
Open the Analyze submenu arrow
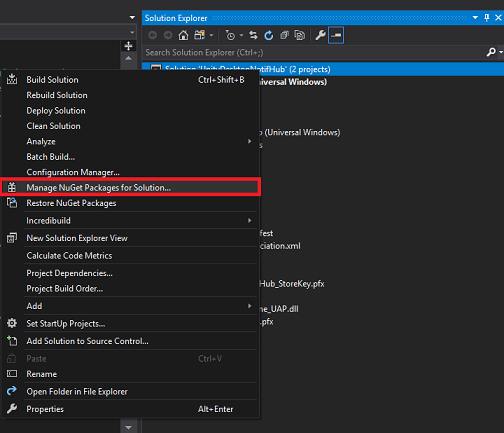pos(249,141)
